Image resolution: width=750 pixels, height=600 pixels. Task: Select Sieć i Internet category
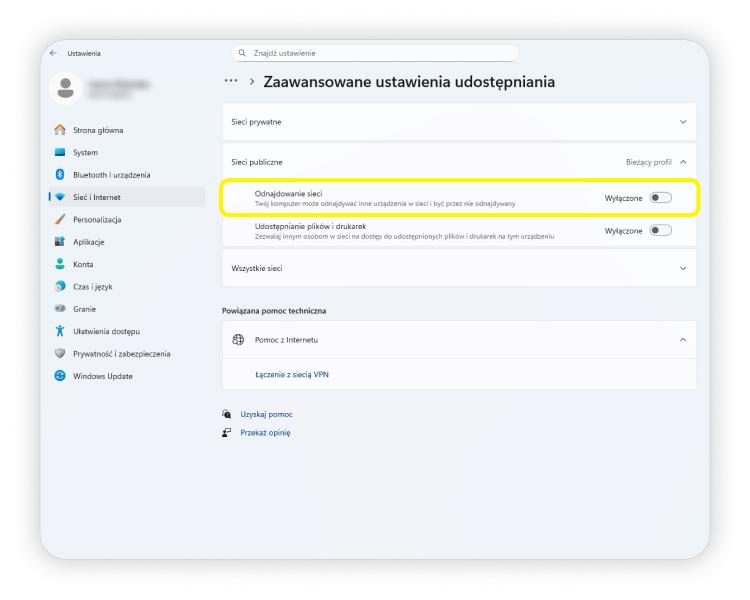pos(127,197)
